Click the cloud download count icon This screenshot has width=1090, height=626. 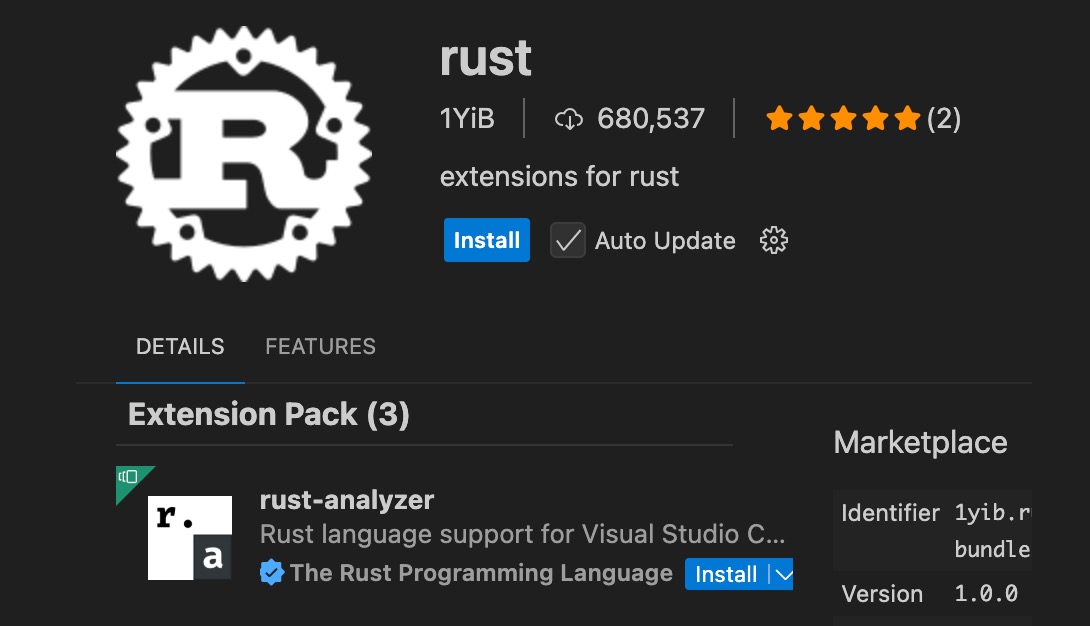click(x=569, y=120)
